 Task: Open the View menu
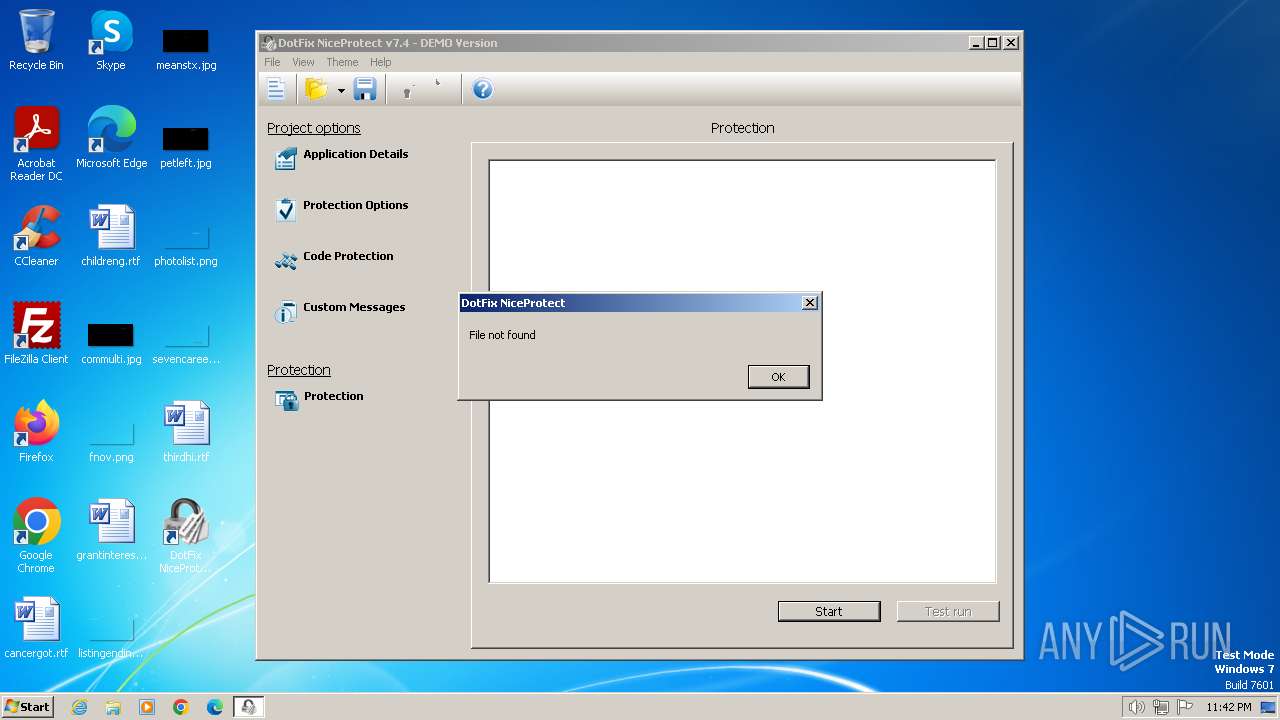coord(303,62)
